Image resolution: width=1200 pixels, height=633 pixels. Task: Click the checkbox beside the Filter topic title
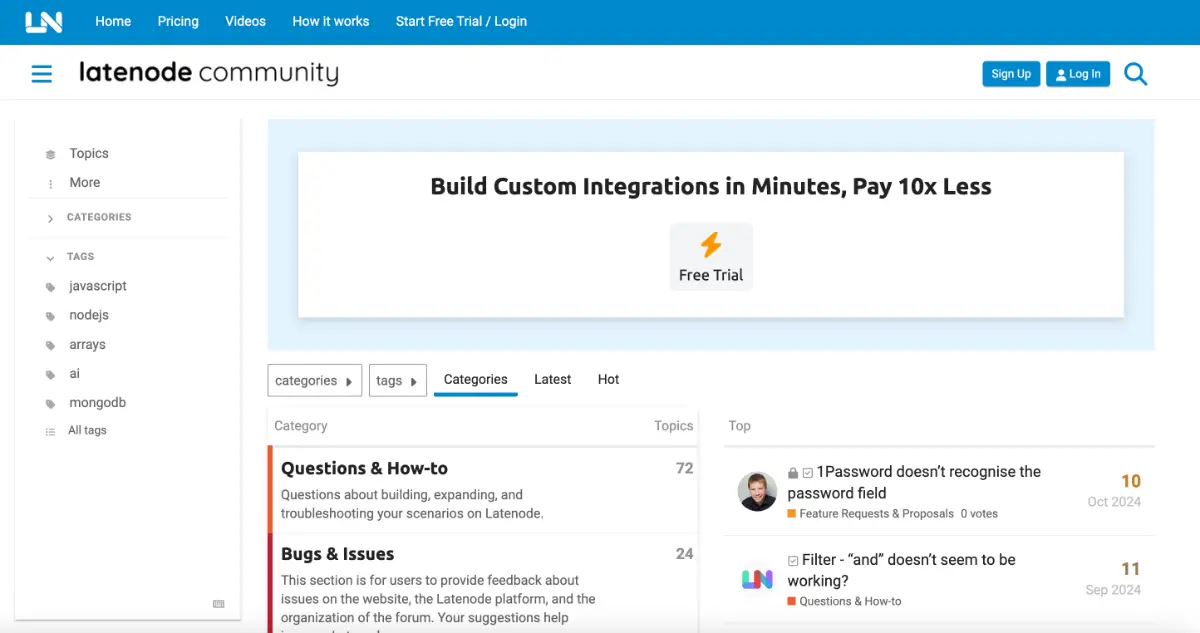[x=792, y=560]
